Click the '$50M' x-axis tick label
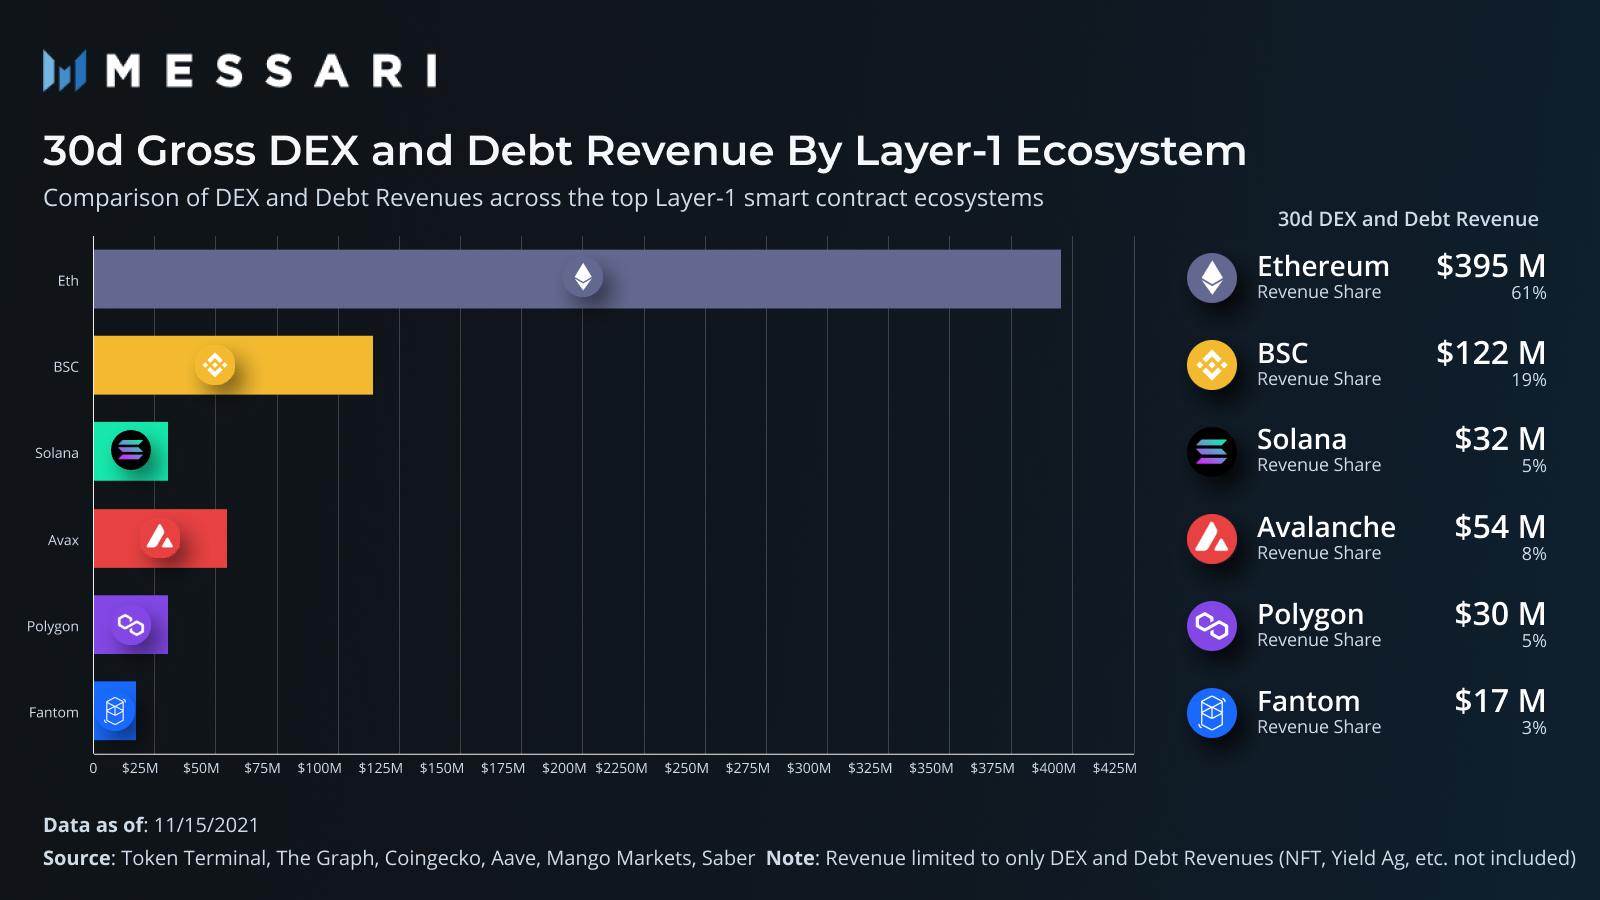Viewport: 1600px width, 900px height. (x=201, y=768)
